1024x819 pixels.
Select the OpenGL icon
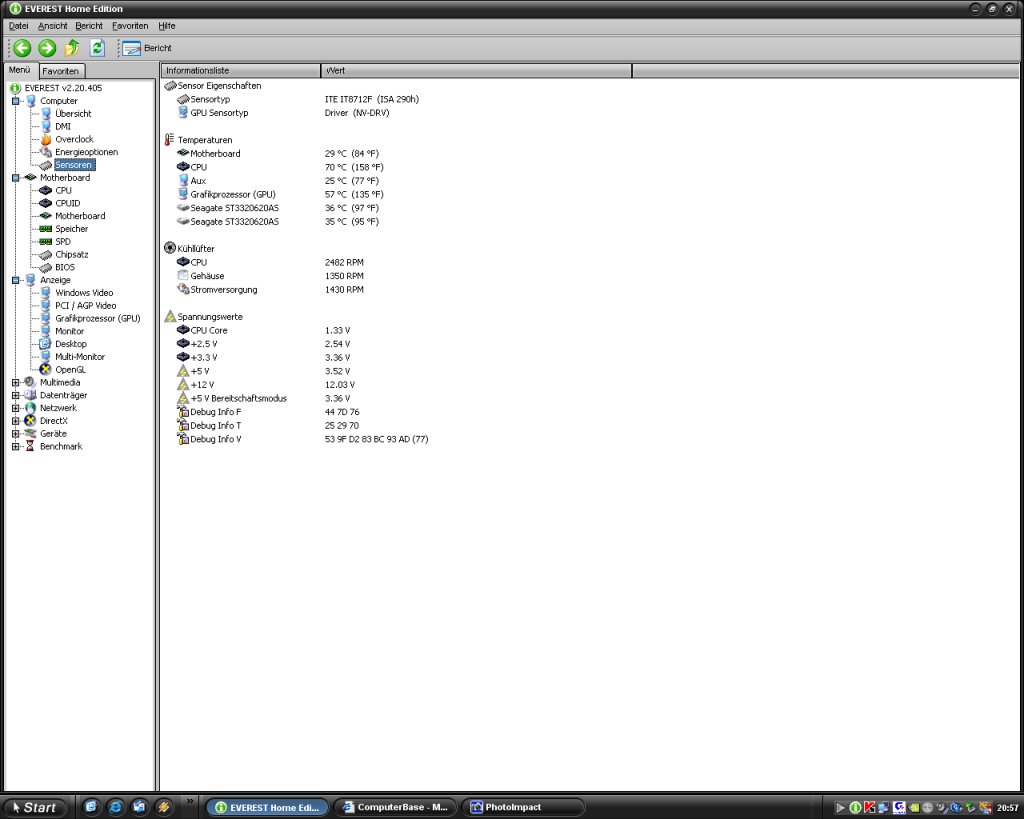[x=46, y=370]
